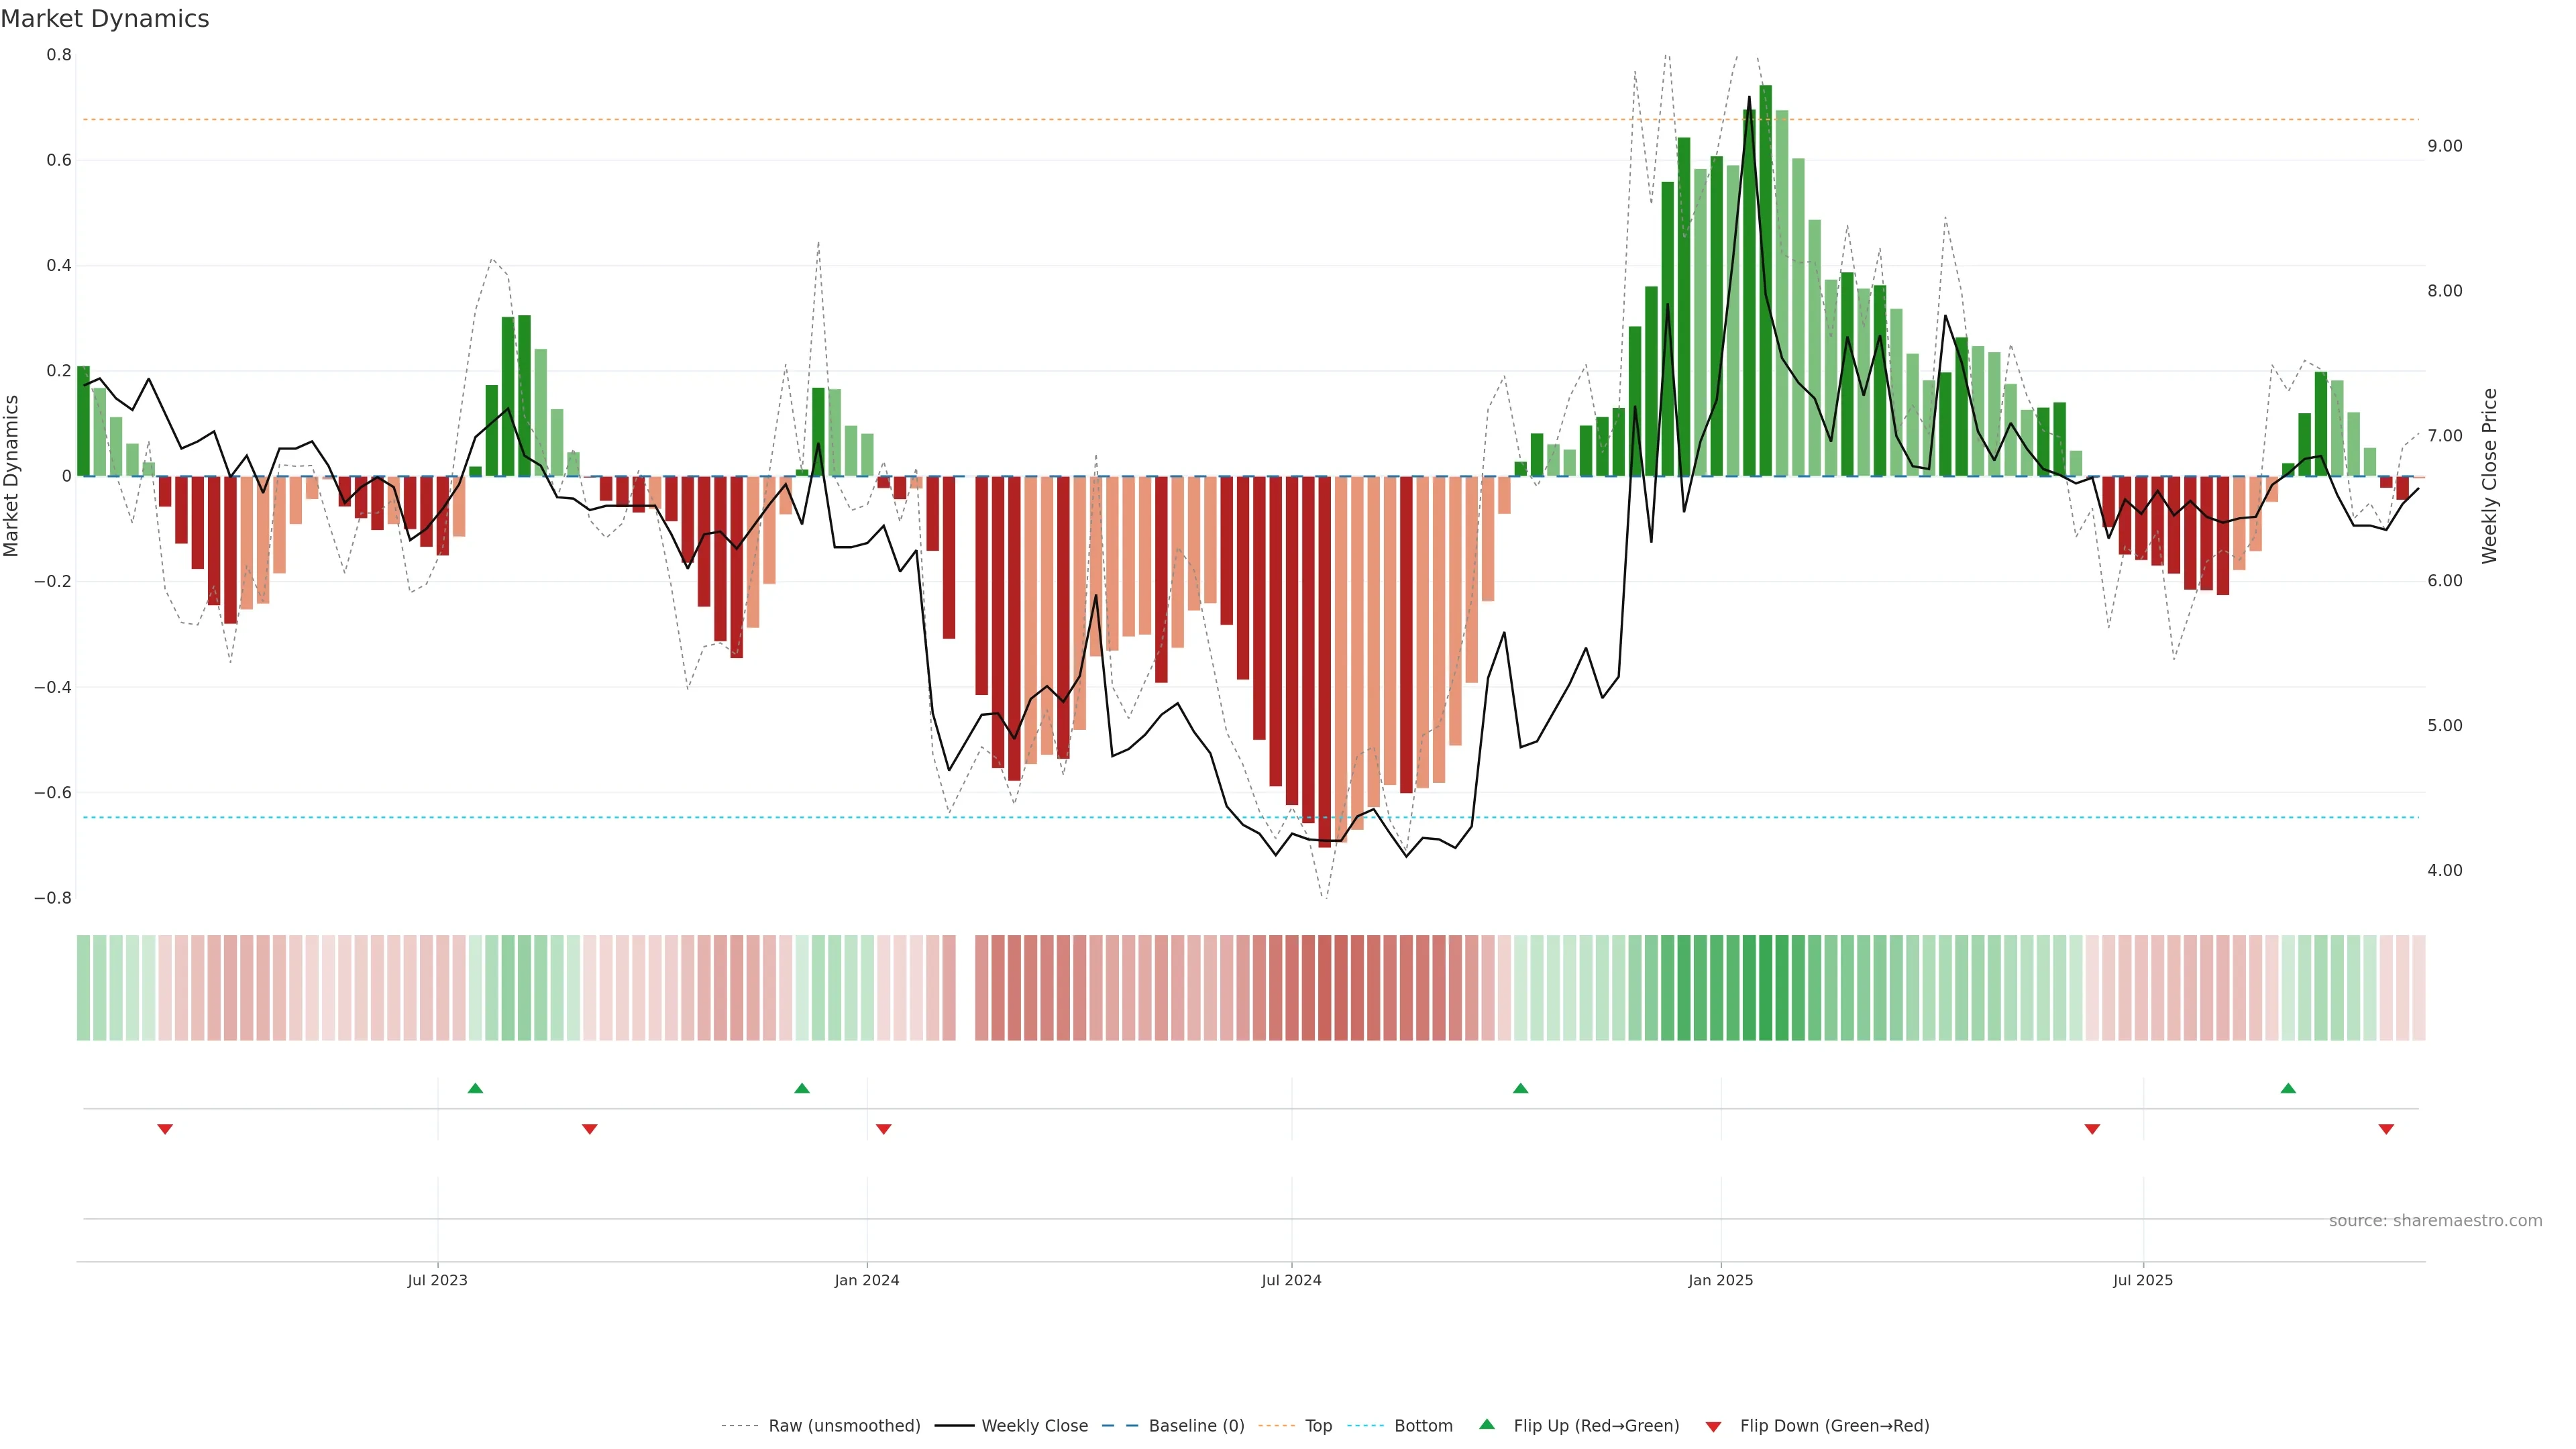
Task: Click the Market Dynamics chart title
Action: [105, 19]
